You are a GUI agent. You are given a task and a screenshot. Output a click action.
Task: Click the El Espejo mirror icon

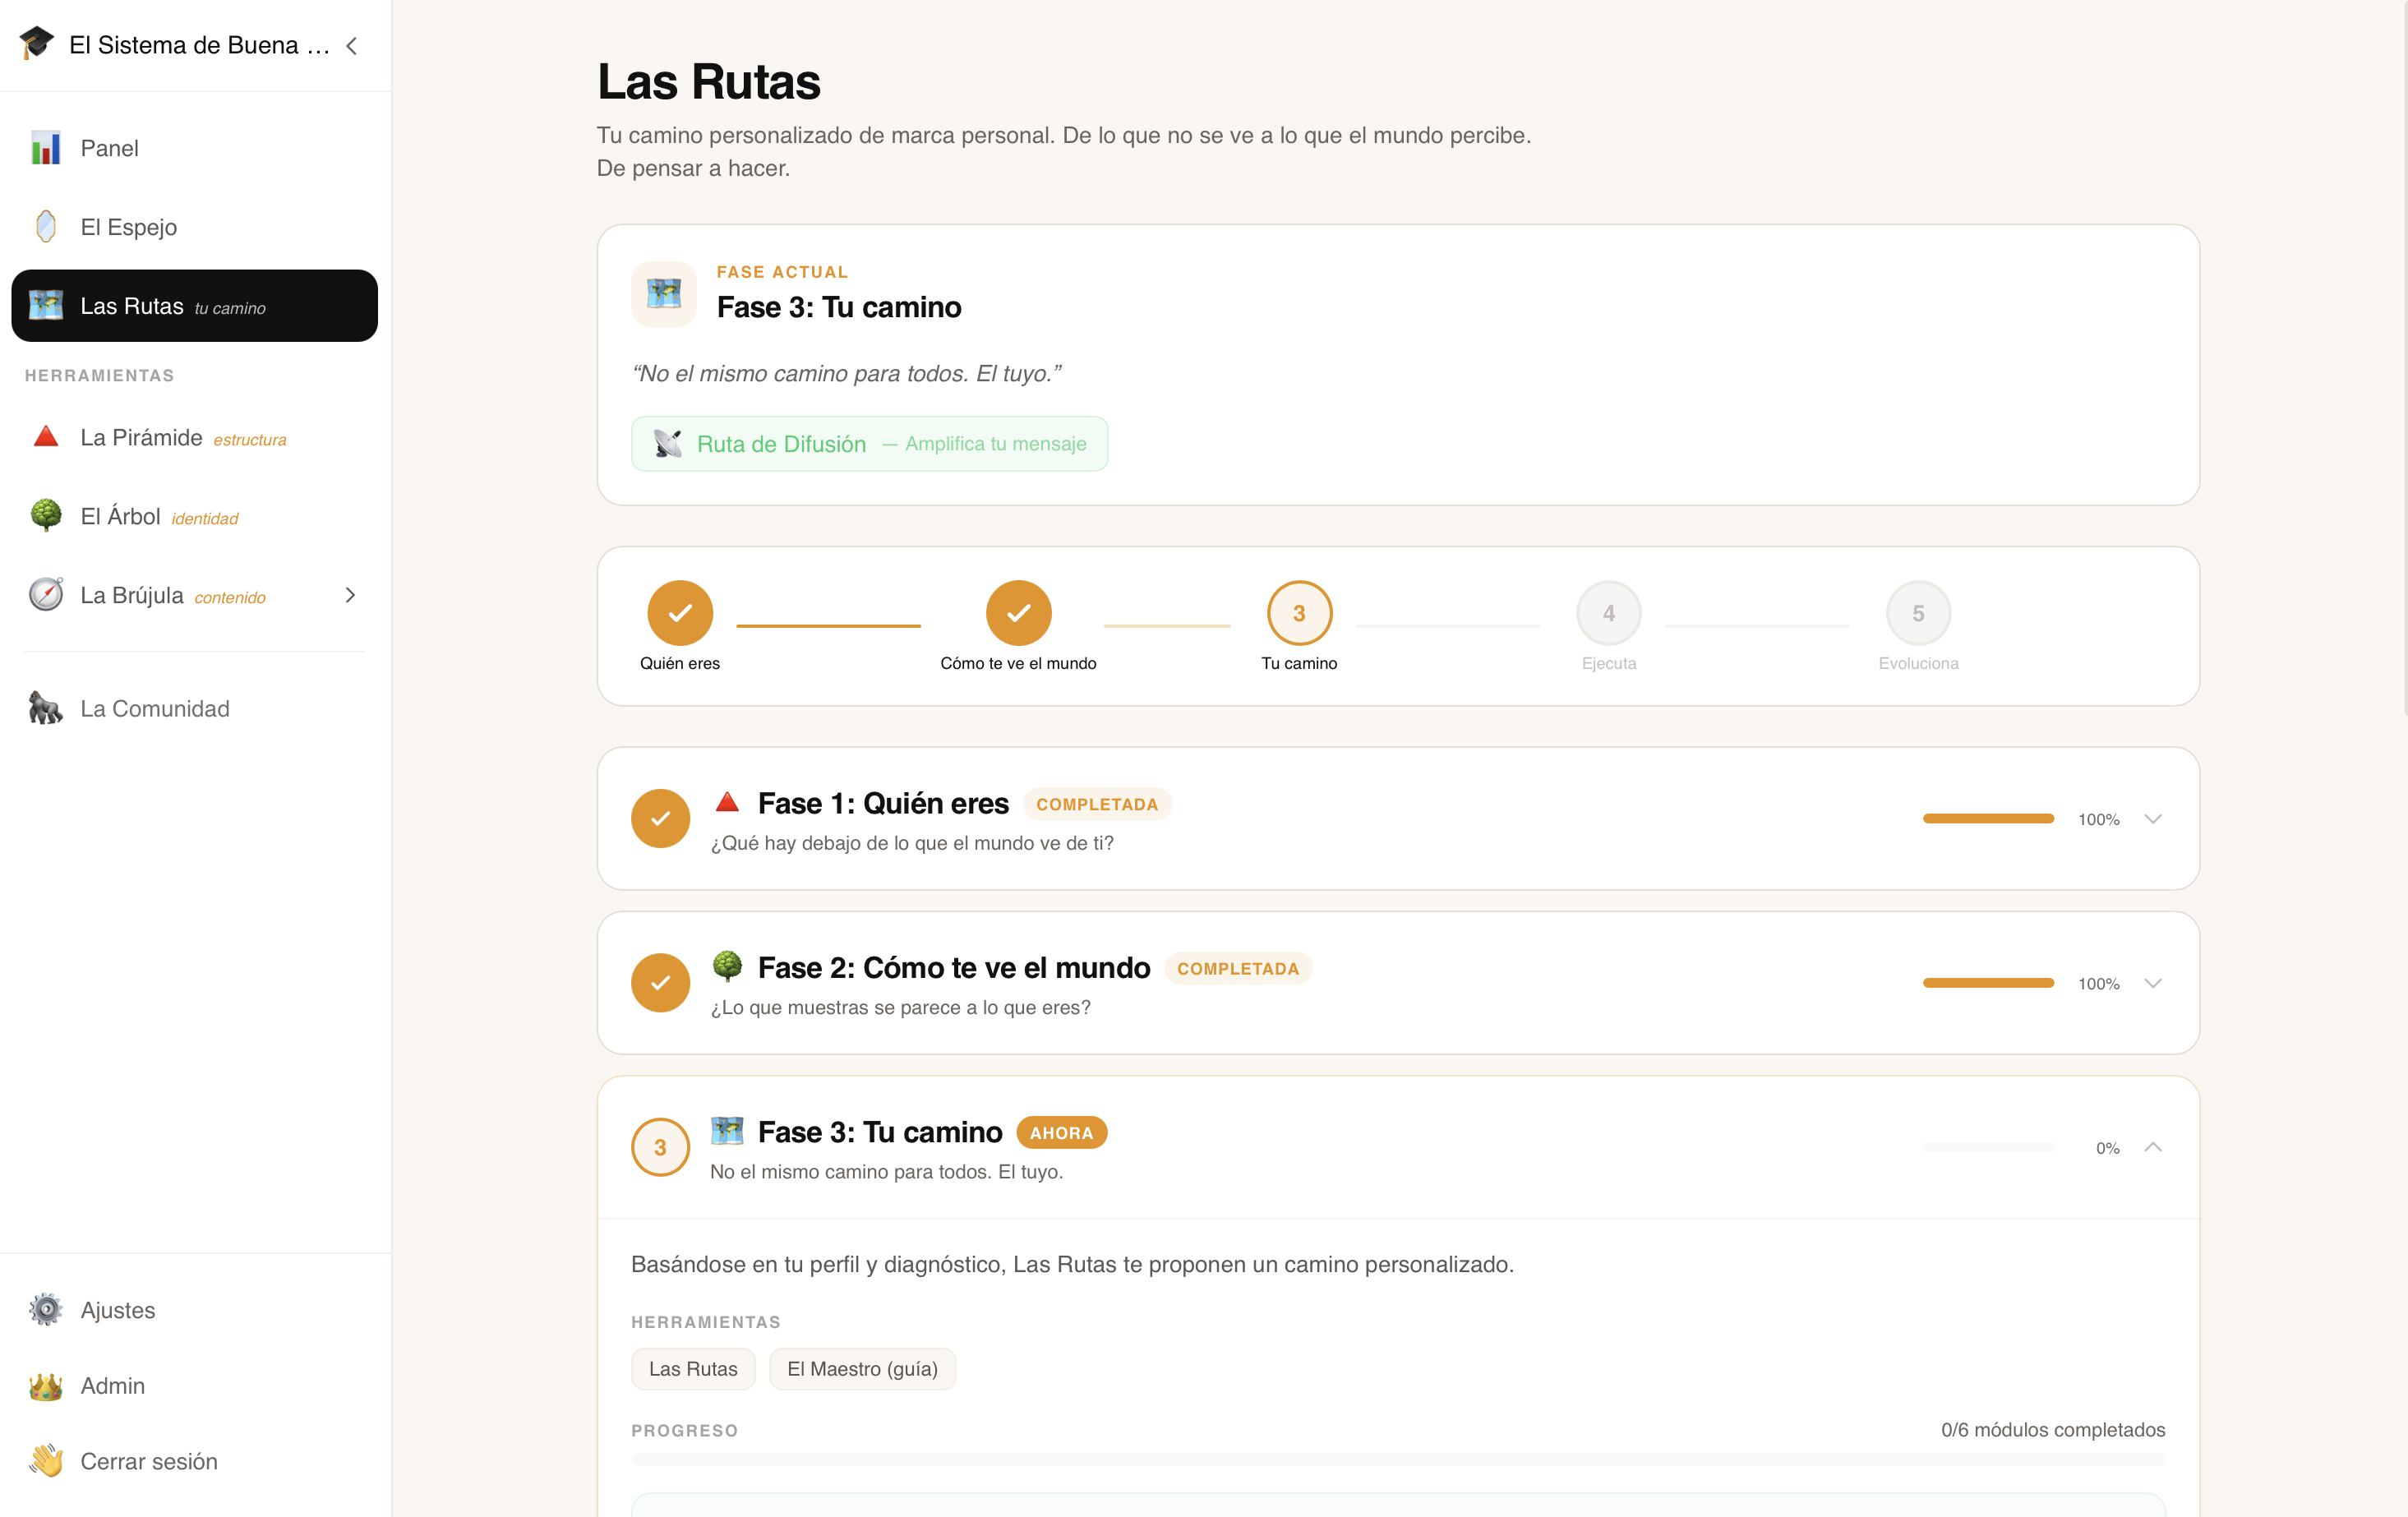46,227
